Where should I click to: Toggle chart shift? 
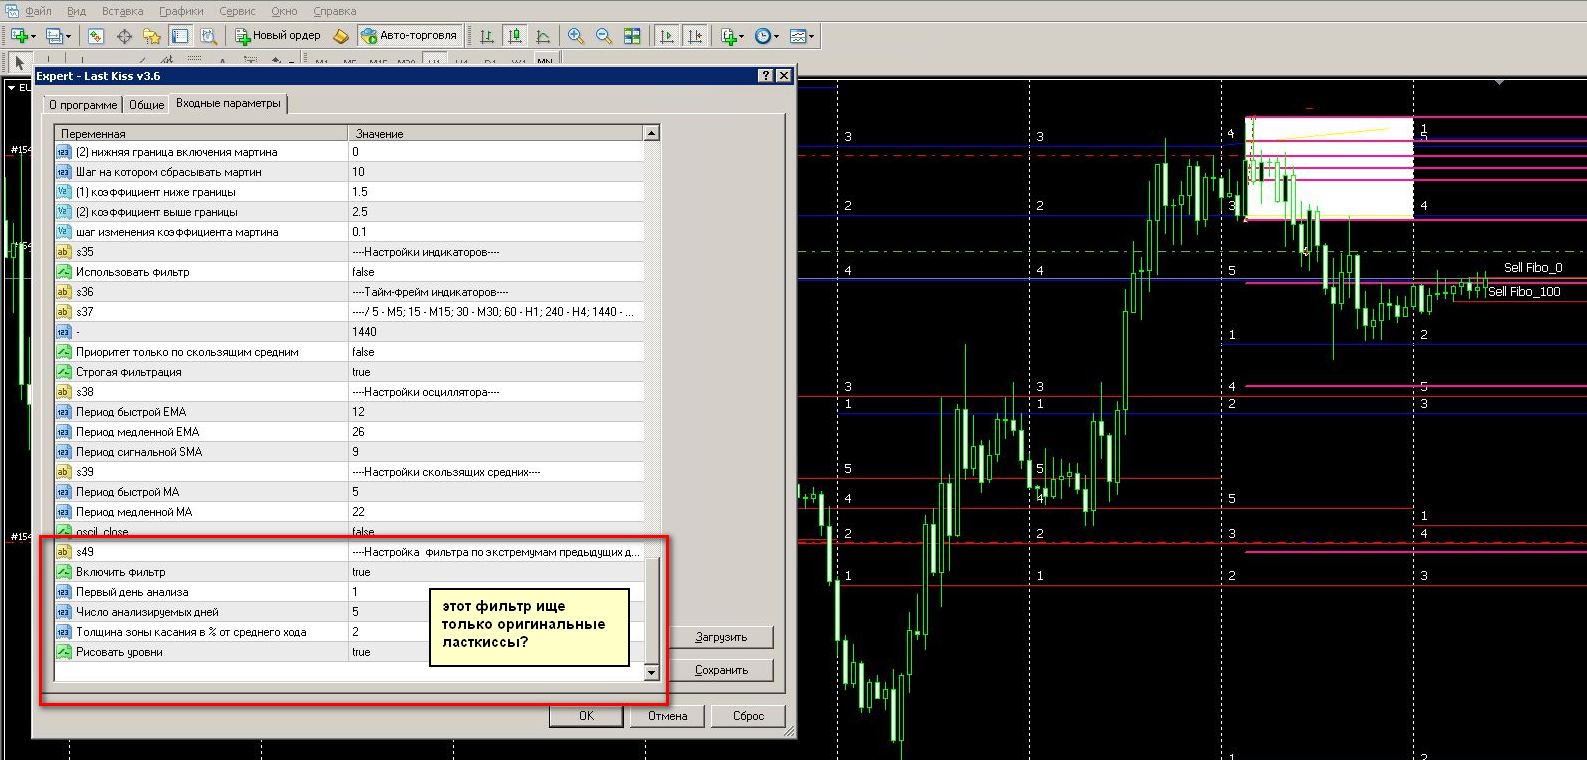pos(695,36)
